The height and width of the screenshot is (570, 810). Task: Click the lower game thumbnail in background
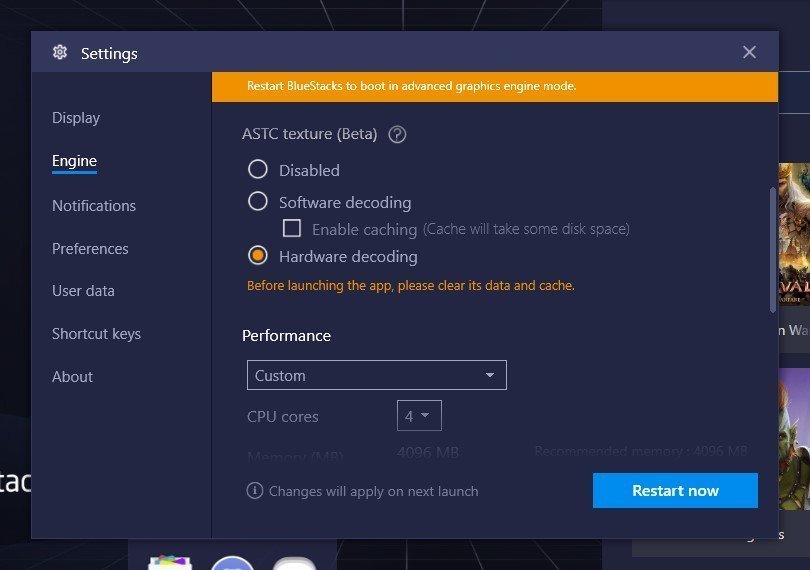(794, 439)
